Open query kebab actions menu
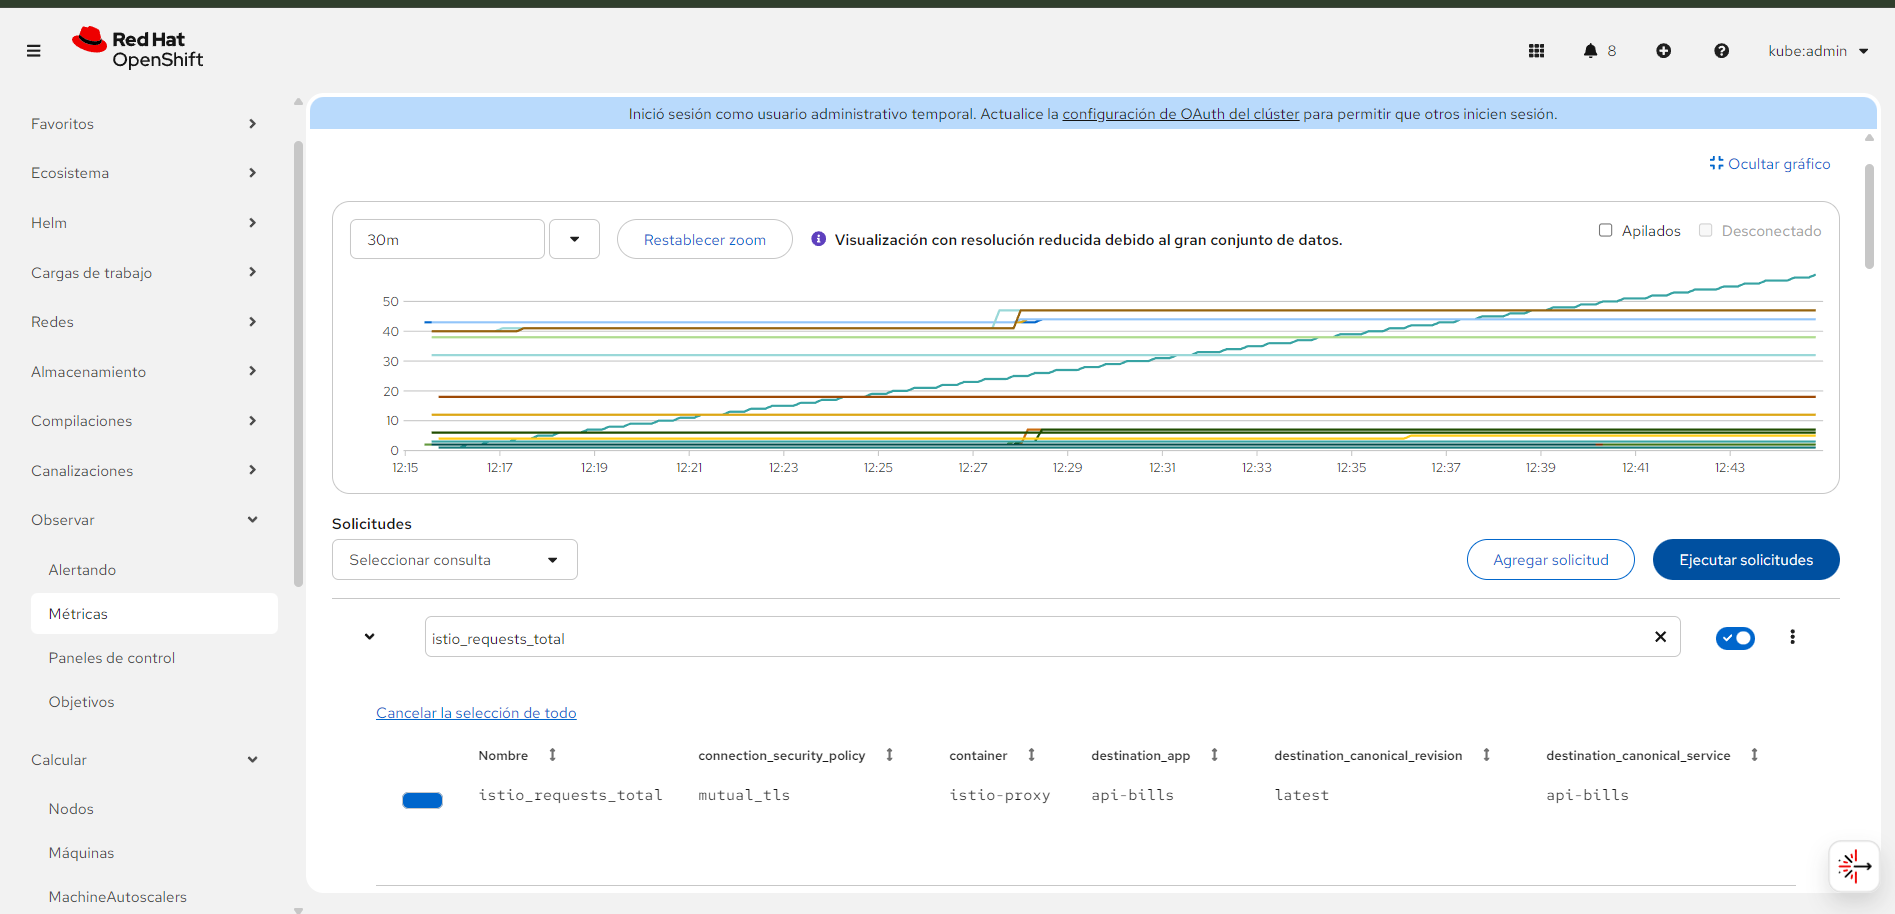The height and width of the screenshot is (914, 1895). [x=1792, y=637]
